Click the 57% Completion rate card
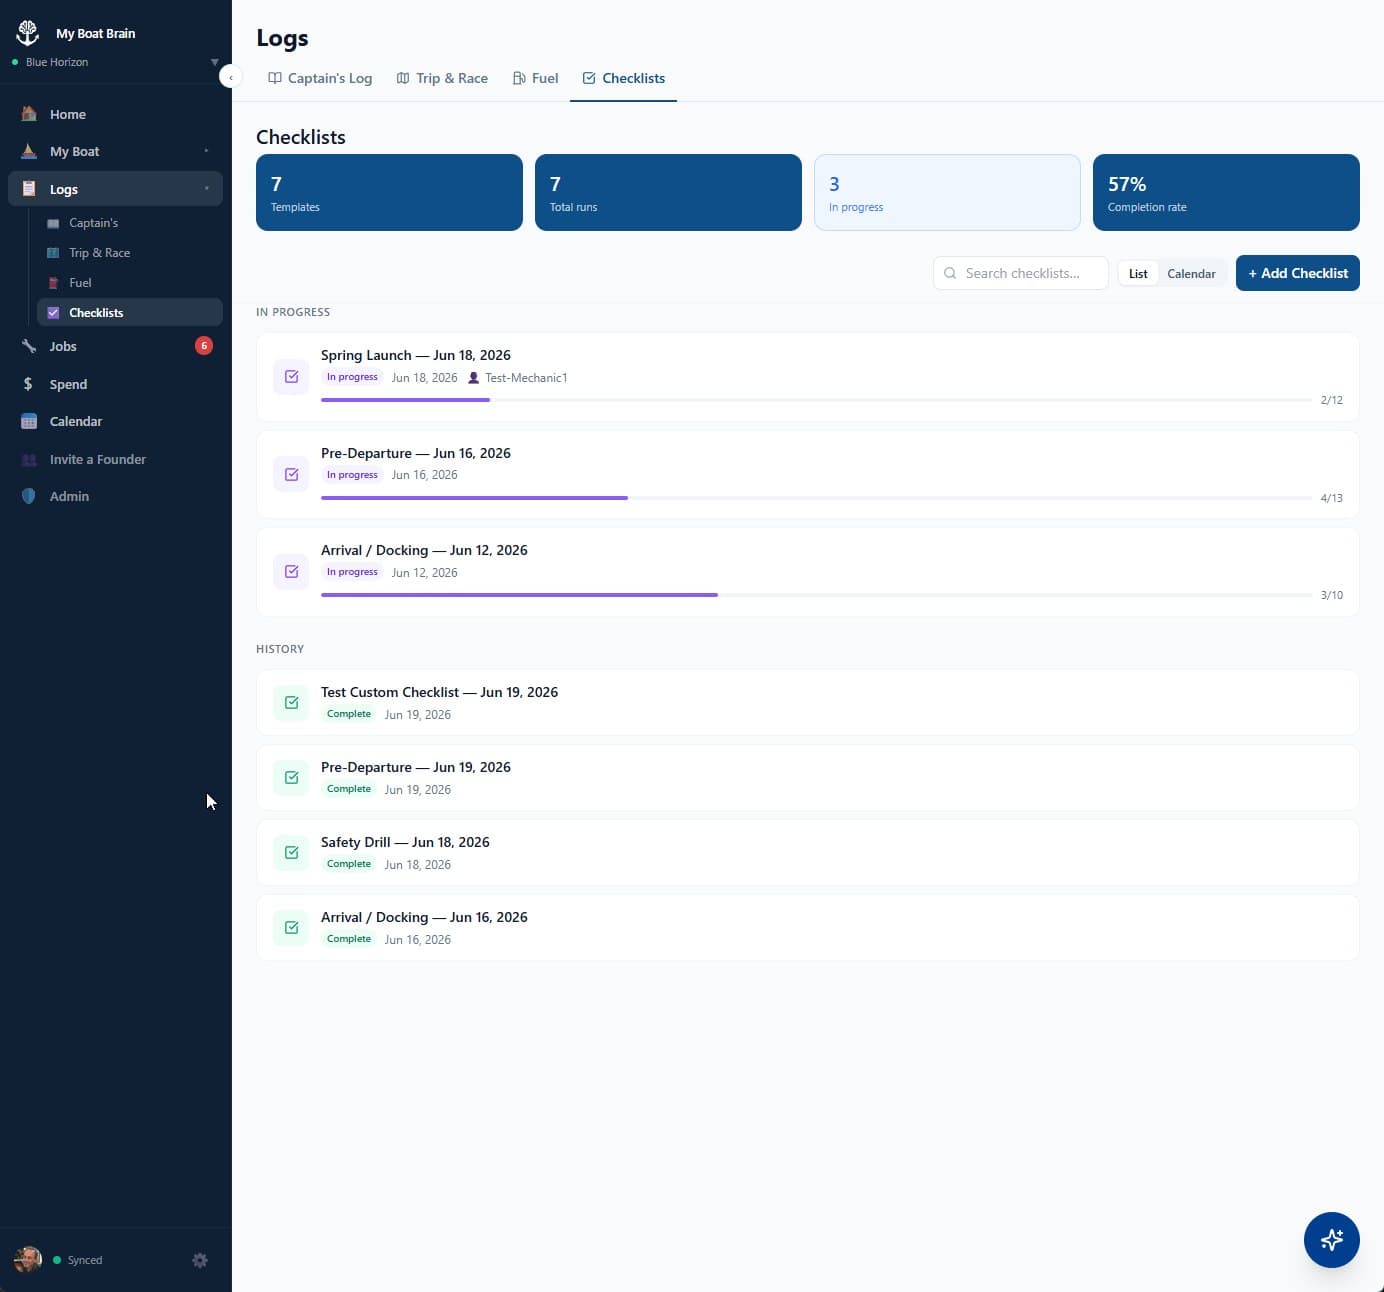The width and height of the screenshot is (1384, 1292). (1226, 192)
